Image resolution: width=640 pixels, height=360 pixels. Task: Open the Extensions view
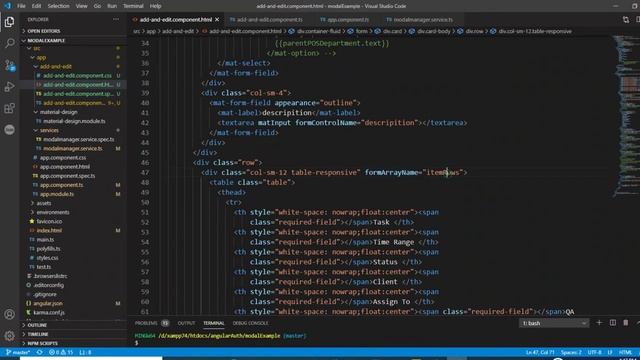9,108
